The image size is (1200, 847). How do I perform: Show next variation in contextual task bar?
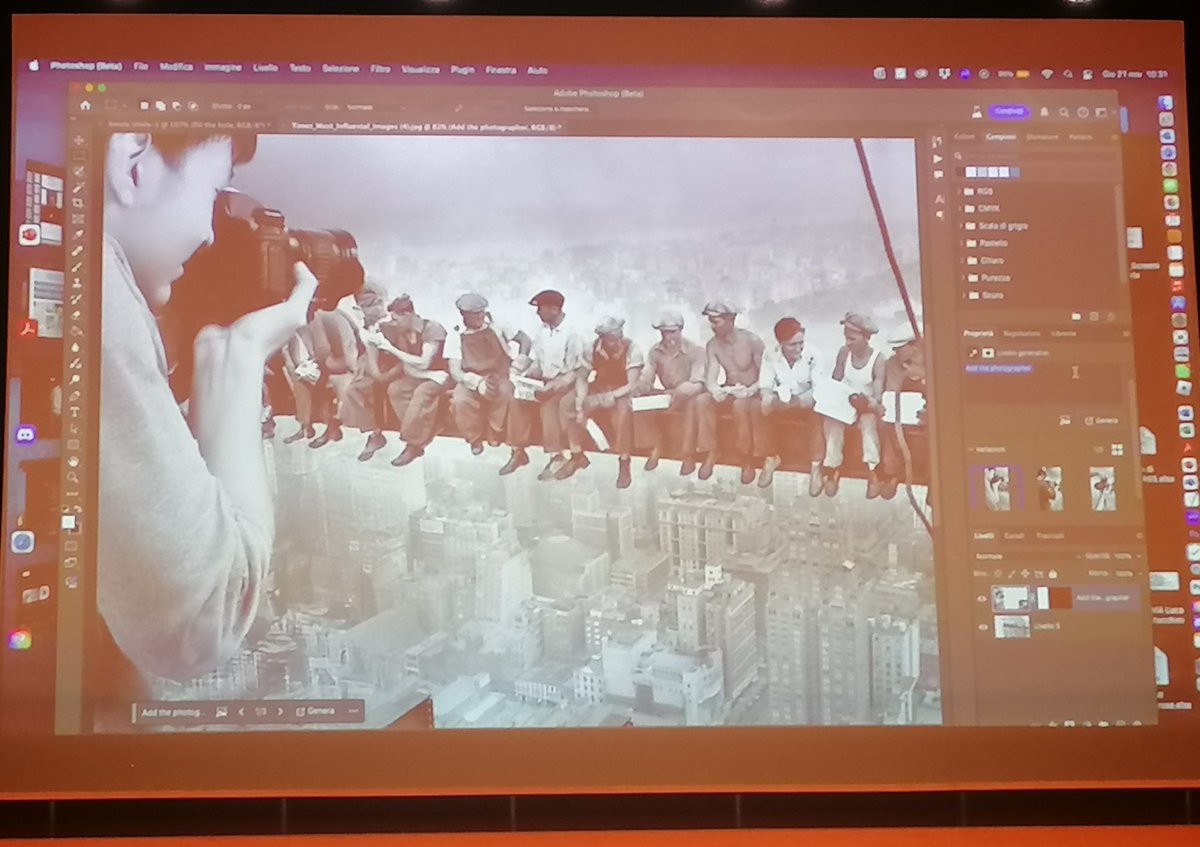(279, 711)
